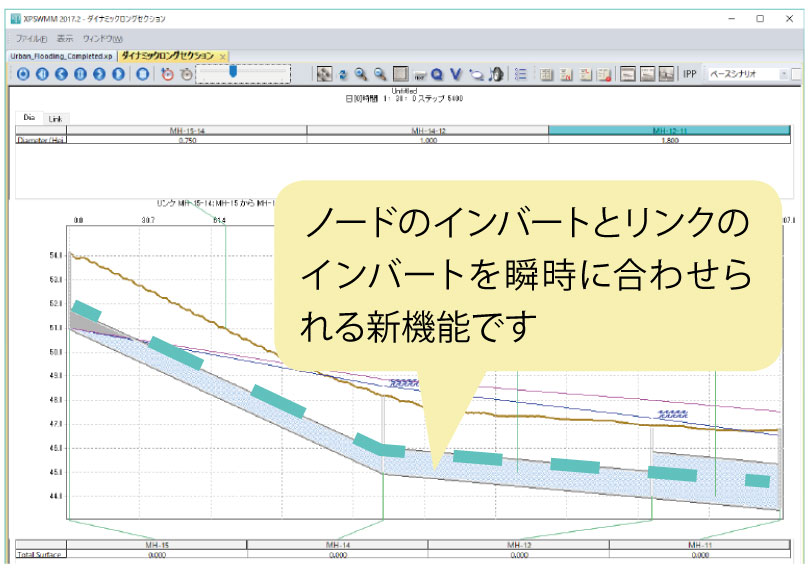Viewport: 809px width, 569px height.
Task: Select the first section layout view icon
Action: (x=628, y=74)
